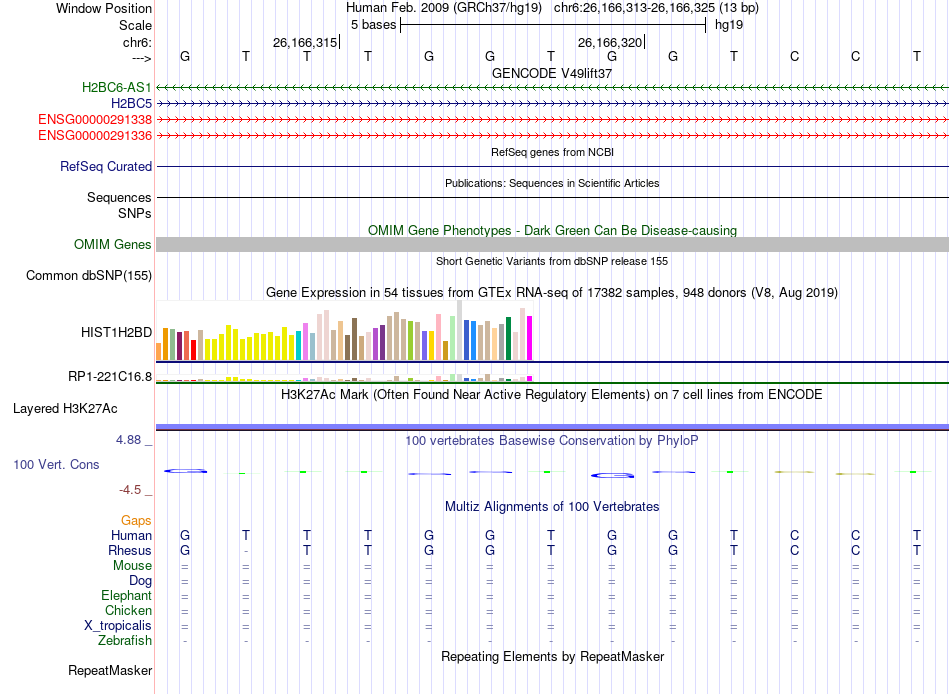This screenshot has width=950, height=694.
Task: Click the GENCODE V49lift37 track title
Action: point(552,73)
